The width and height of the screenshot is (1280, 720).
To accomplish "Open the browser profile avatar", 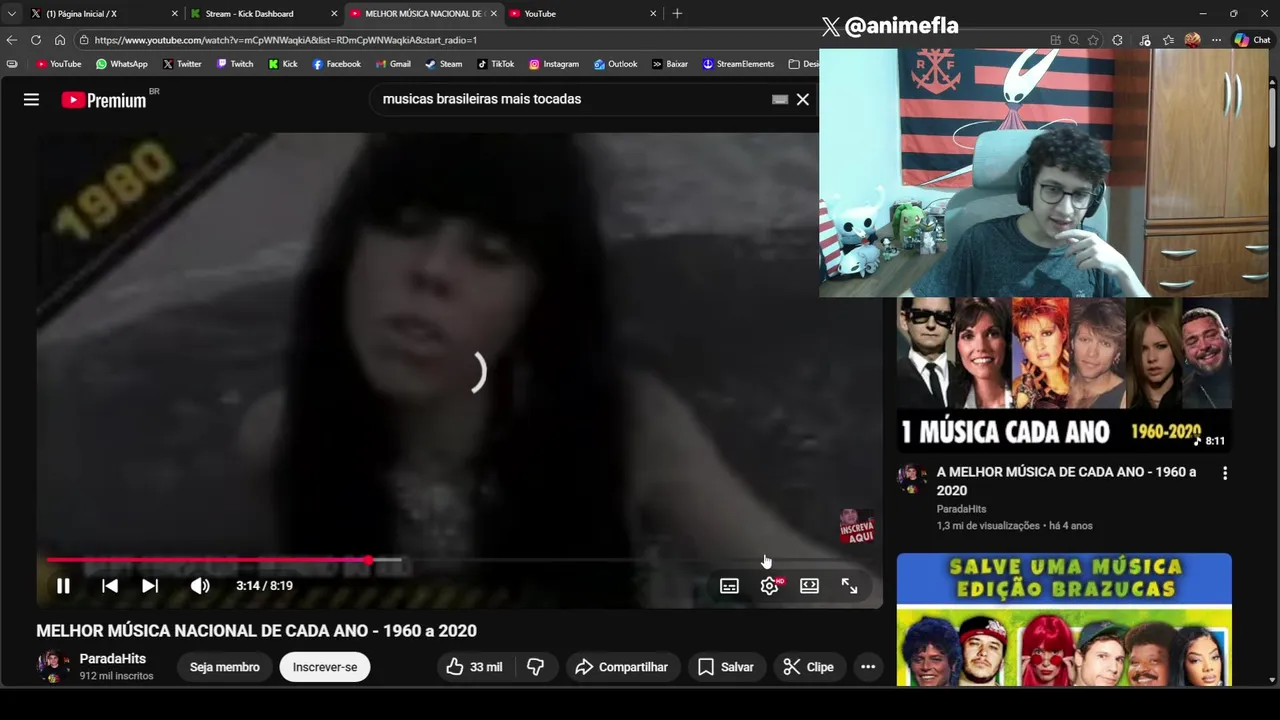I will [1192, 40].
